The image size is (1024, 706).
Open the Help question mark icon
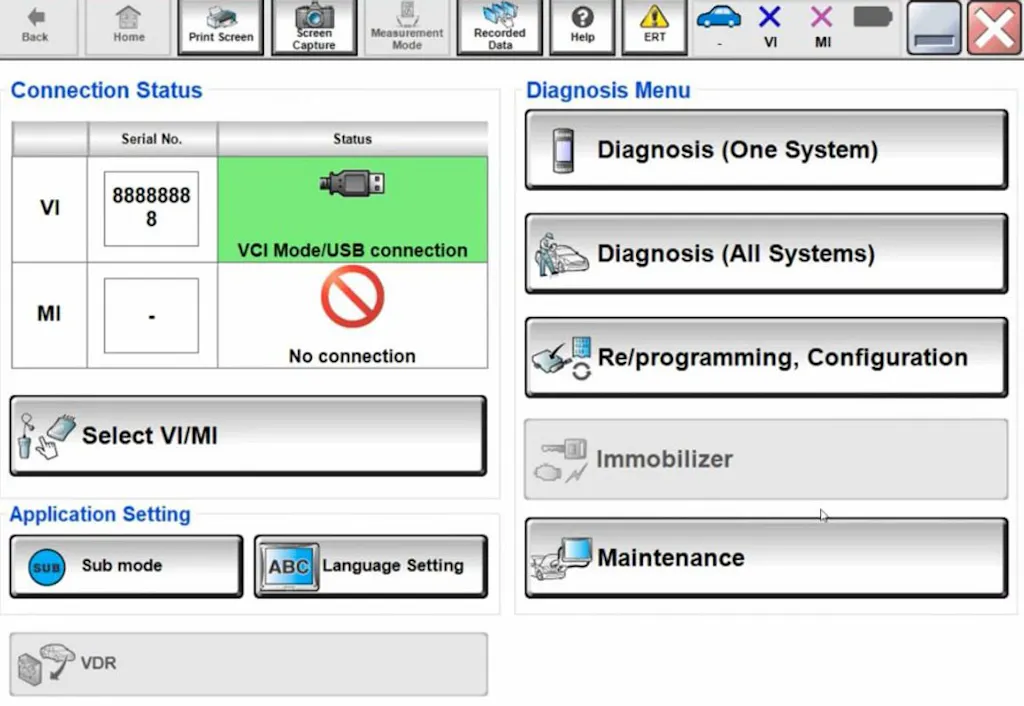click(x=582, y=27)
